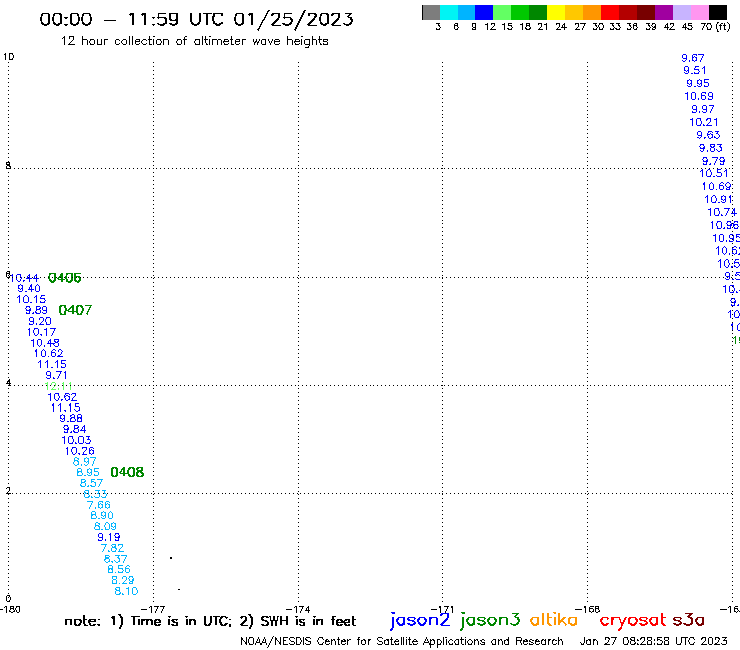Click the 'Time is in UTC' note text
740x650 pixels.
point(181,622)
